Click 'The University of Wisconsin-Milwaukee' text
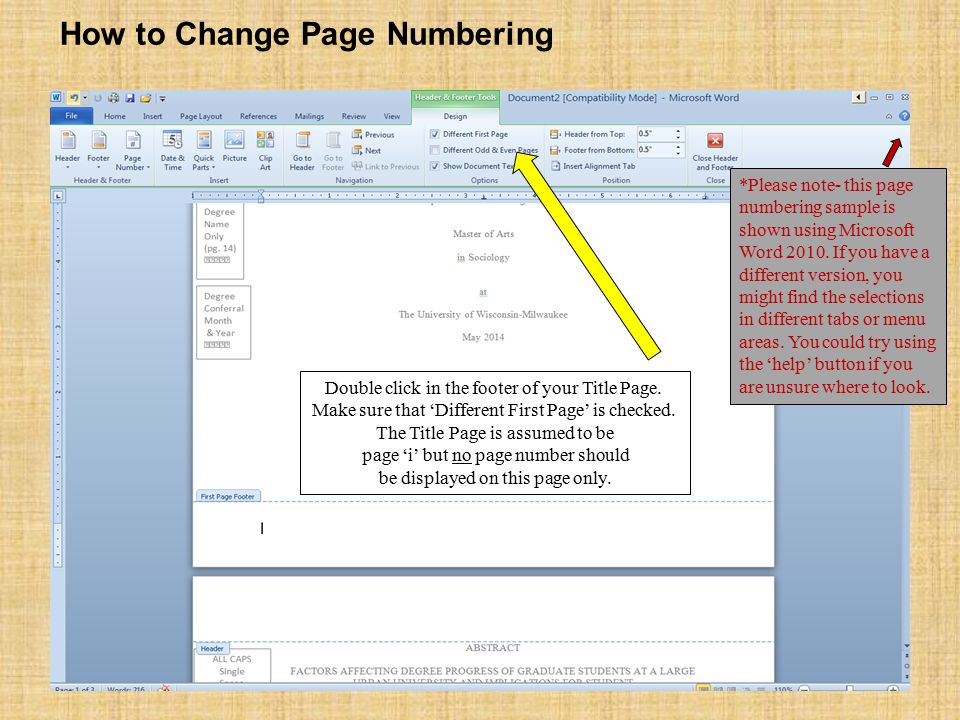Viewport: 960px width, 720px height. click(483, 314)
